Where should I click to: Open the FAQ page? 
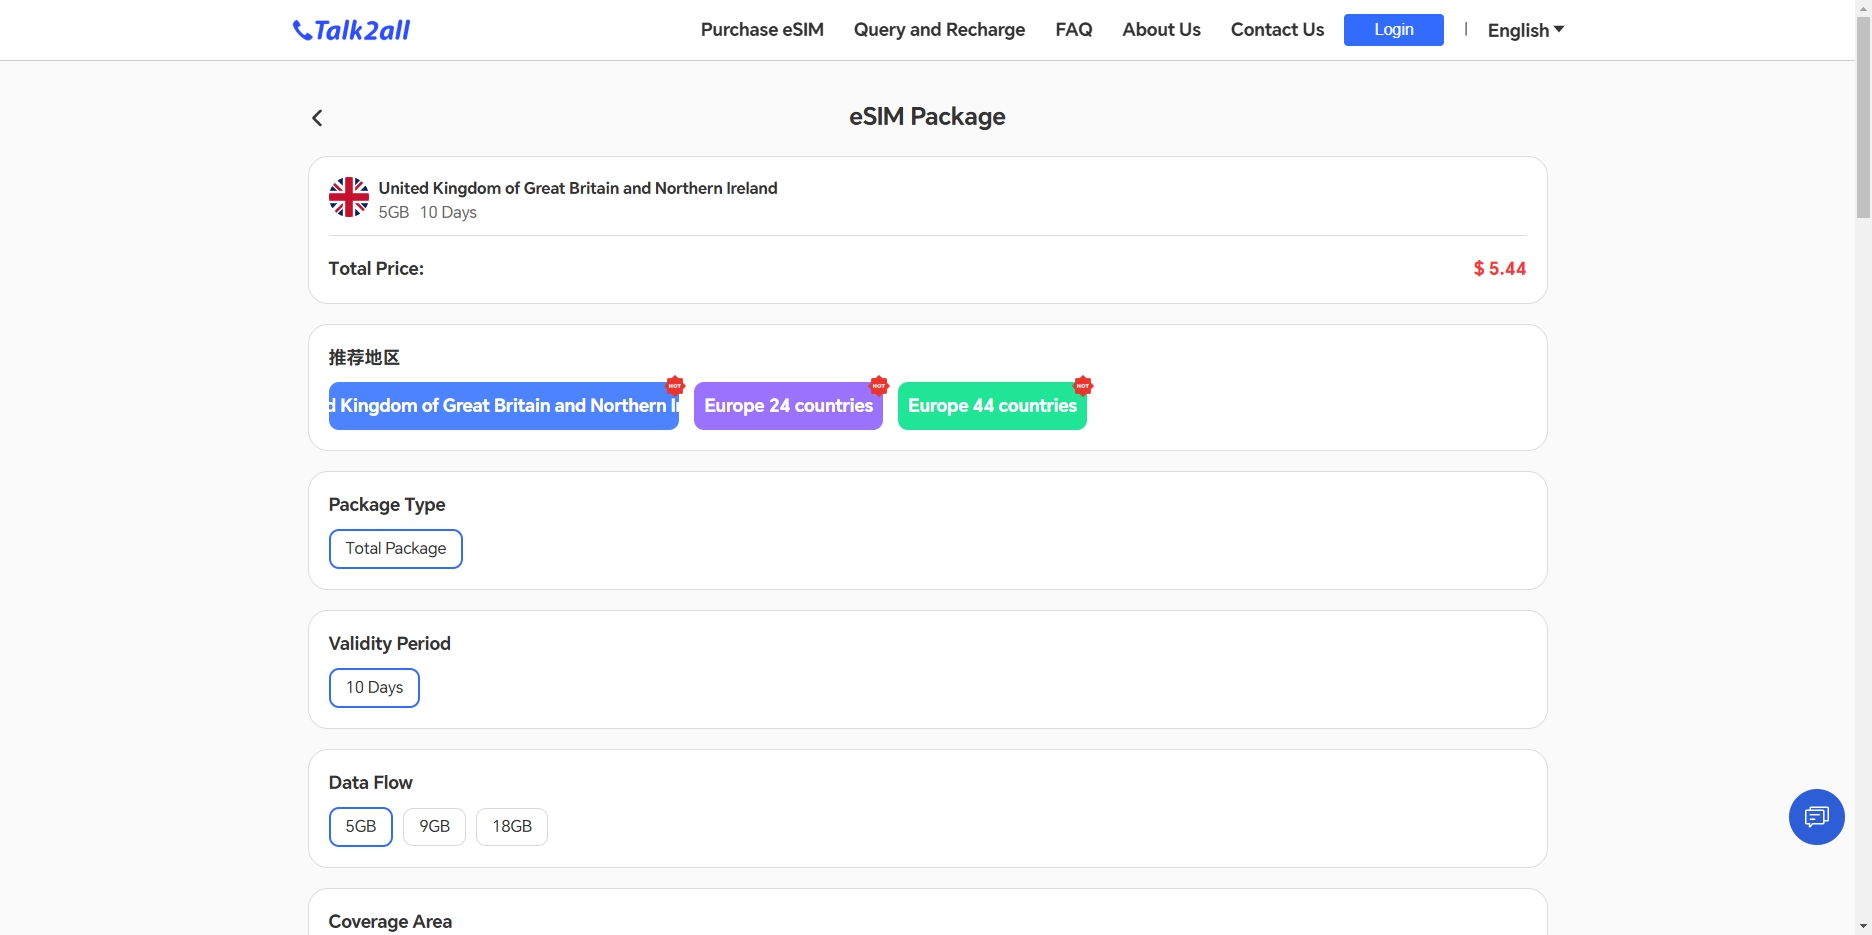(1073, 30)
